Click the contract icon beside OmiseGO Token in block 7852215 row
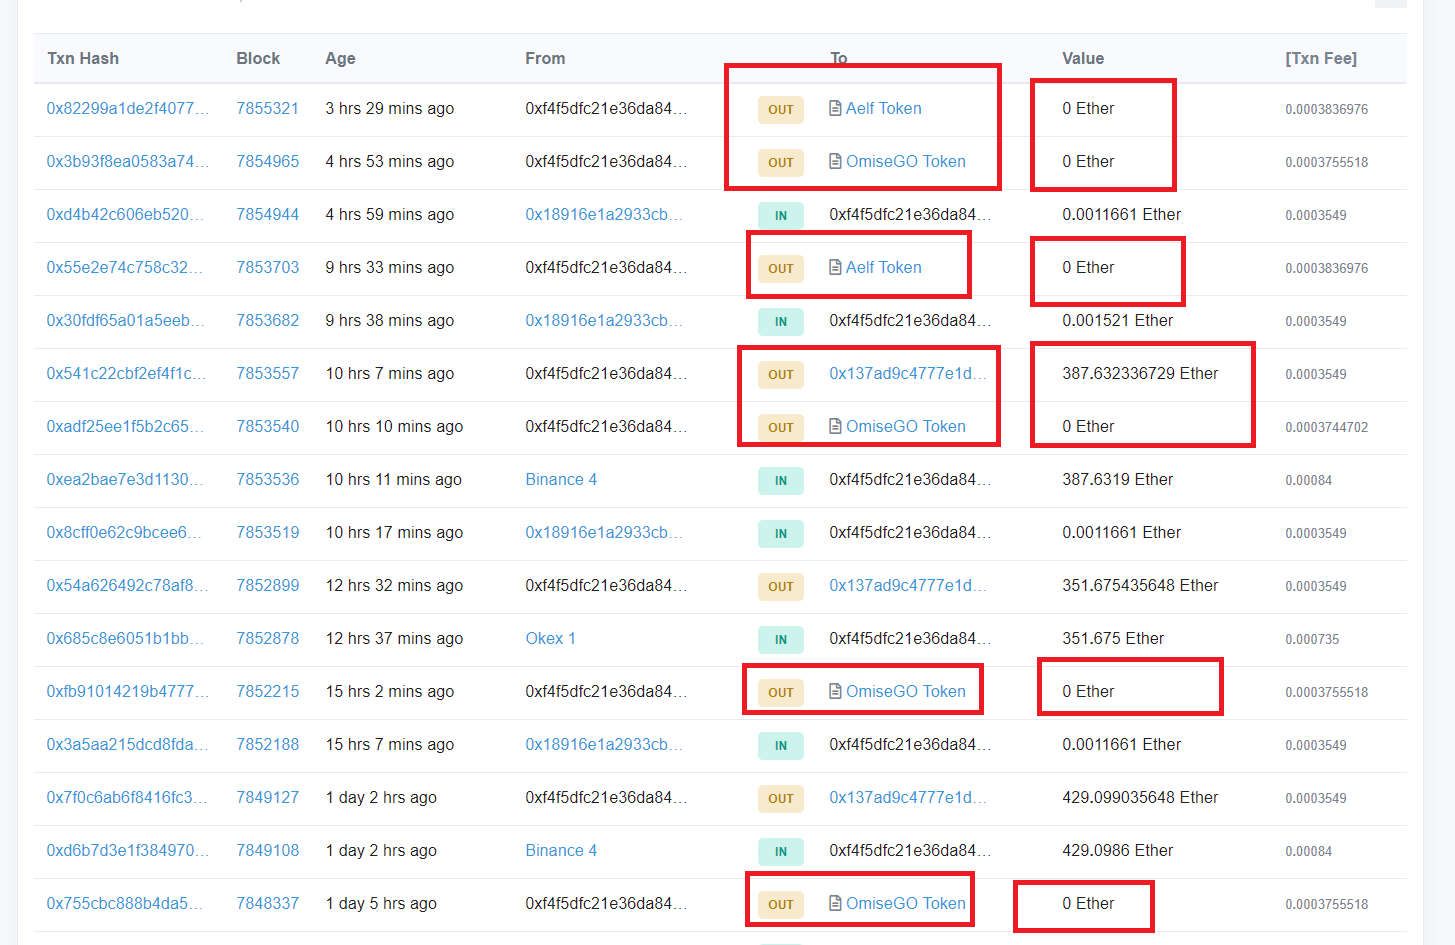Image resolution: width=1455 pixels, height=945 pixels. (835, 691)
